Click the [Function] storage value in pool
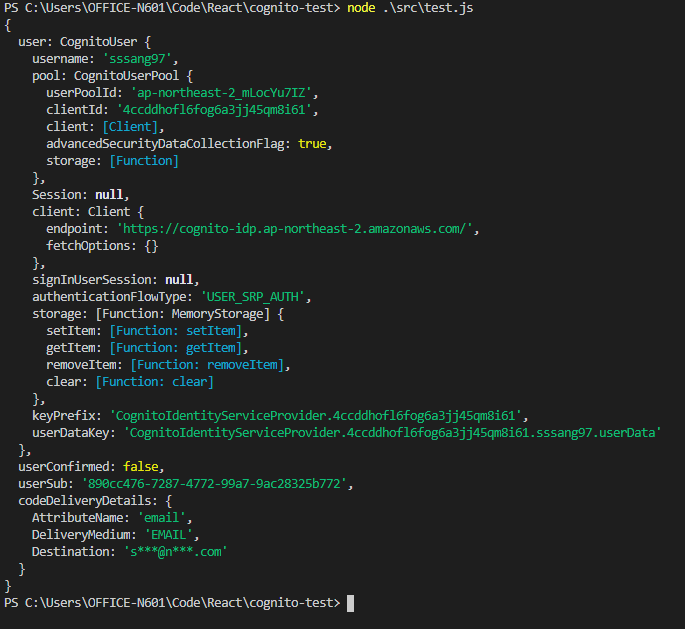The width and height of the screenshot is (685, 629). click(144, 161)
